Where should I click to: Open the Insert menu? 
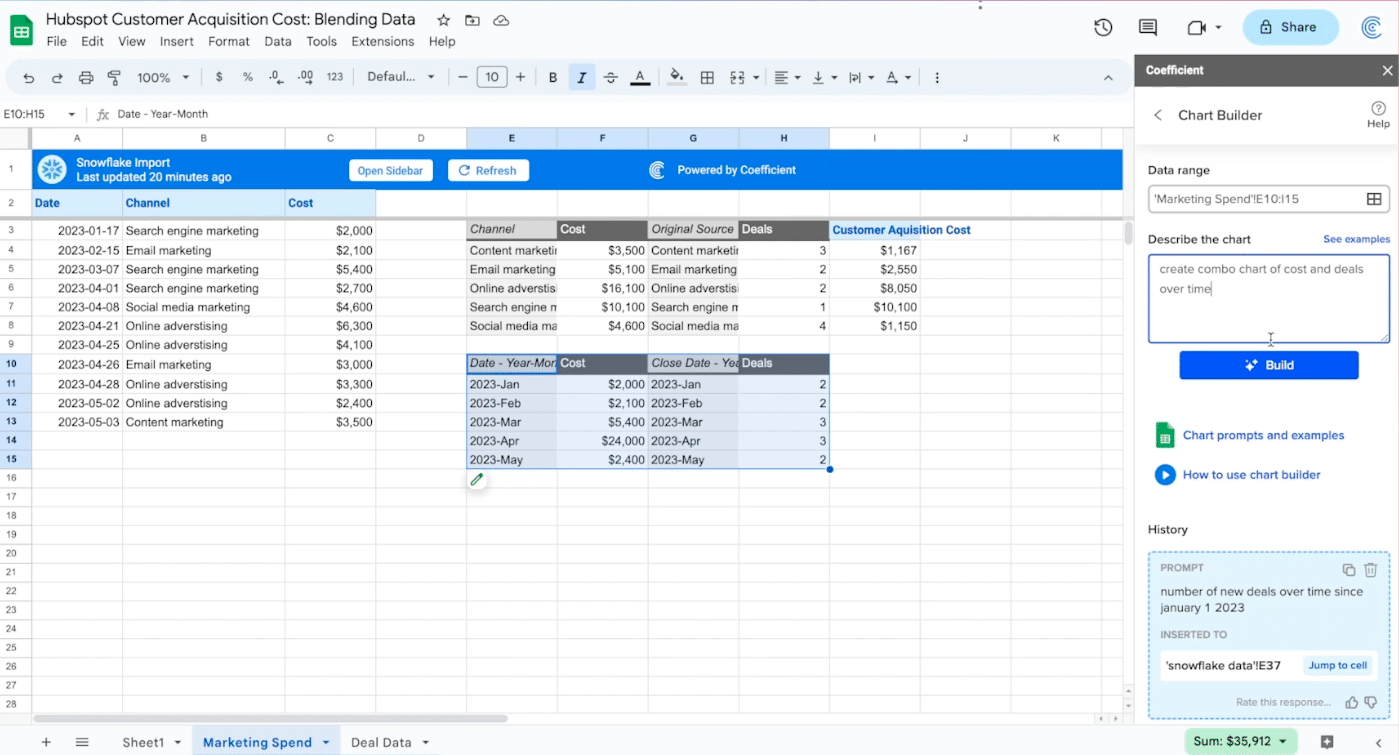pos(177,41)
